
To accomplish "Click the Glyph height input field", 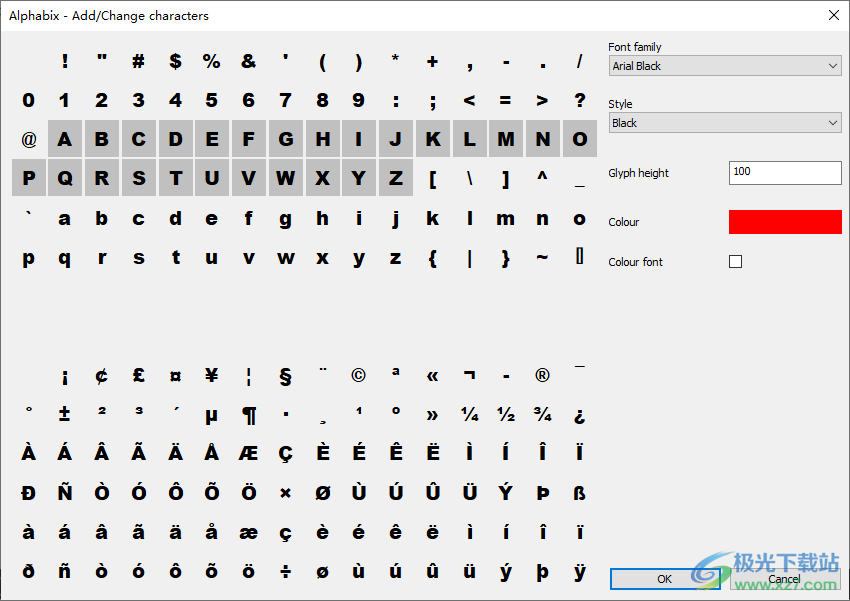I will pos(785,172).
